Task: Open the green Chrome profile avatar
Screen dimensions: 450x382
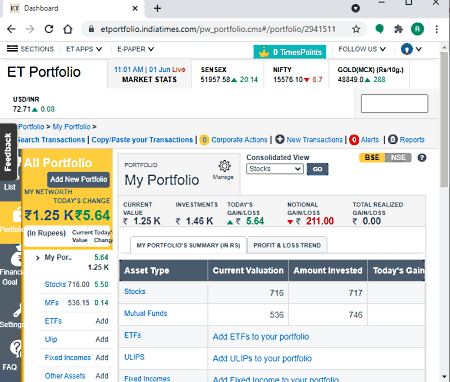Action: 417,29
